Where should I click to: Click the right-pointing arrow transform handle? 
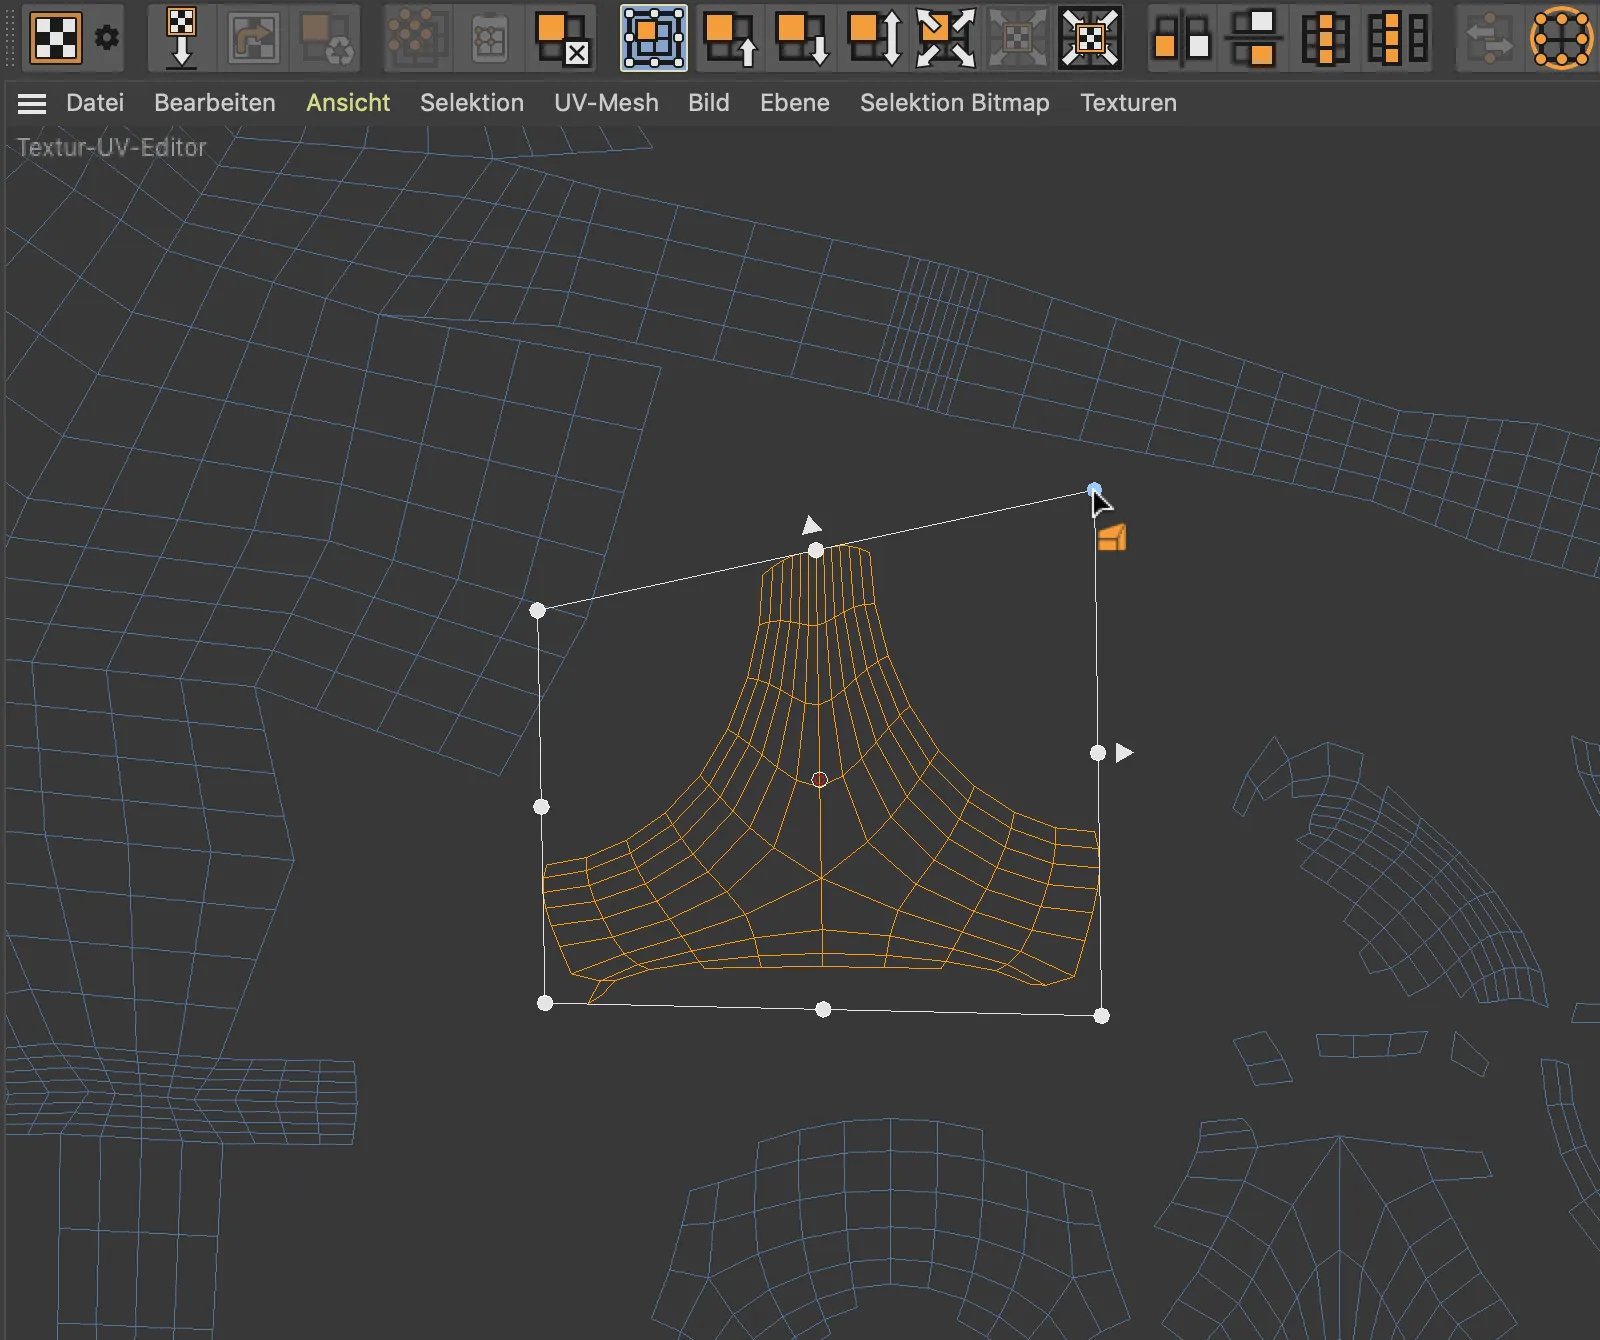1124,752
